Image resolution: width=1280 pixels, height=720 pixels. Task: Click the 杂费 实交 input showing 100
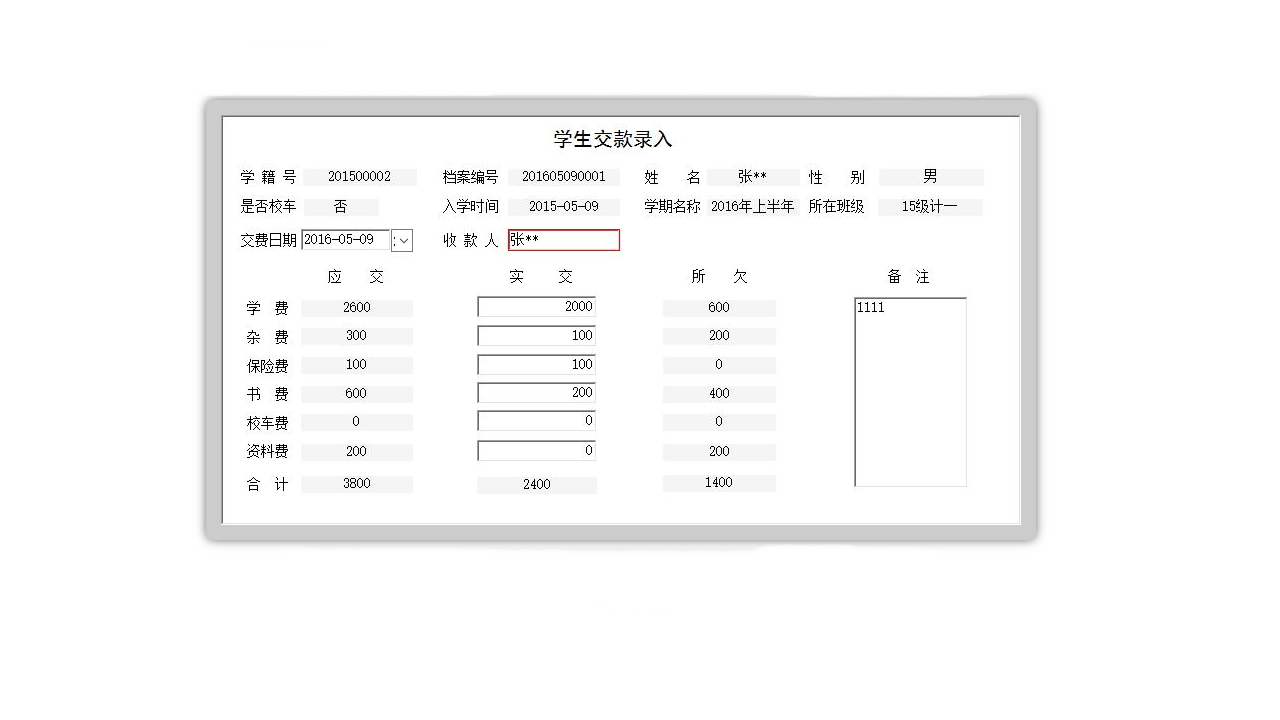(536, 336)
